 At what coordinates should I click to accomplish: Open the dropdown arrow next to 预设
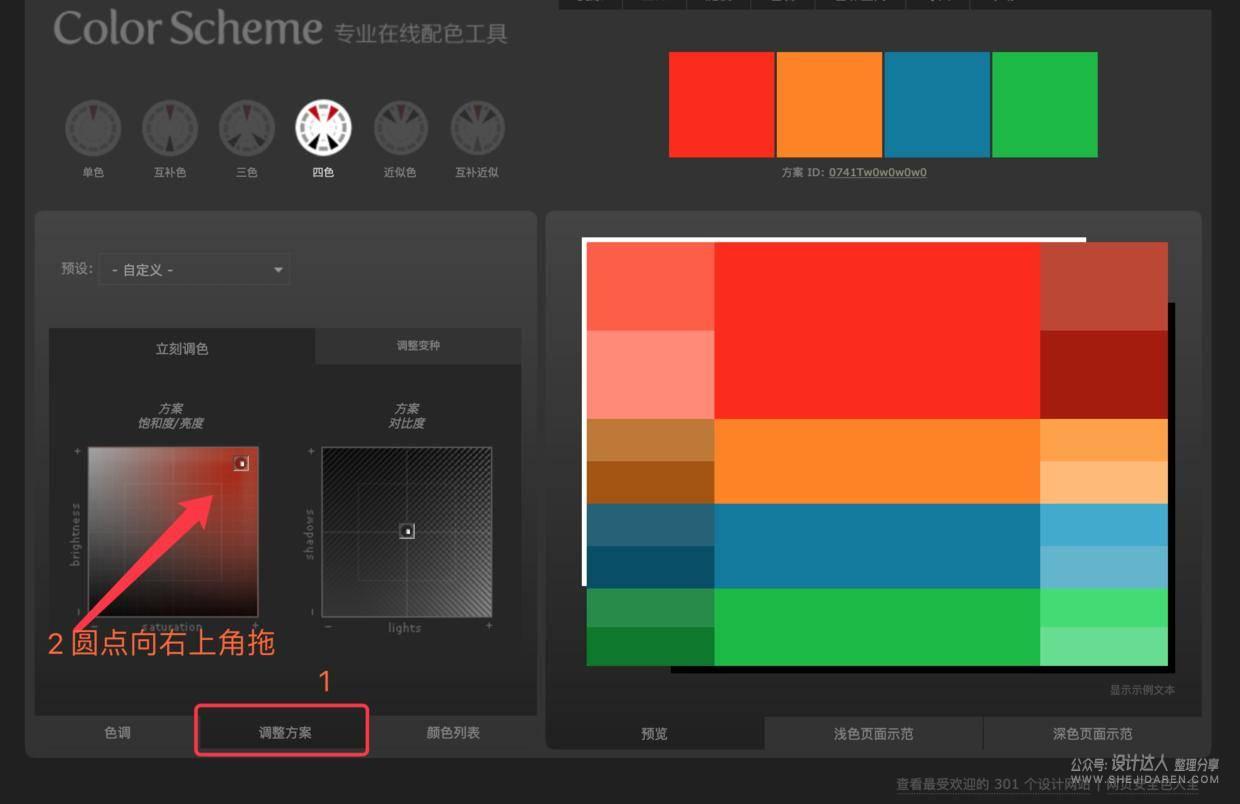pyautogui.click(x=277, y=269)
